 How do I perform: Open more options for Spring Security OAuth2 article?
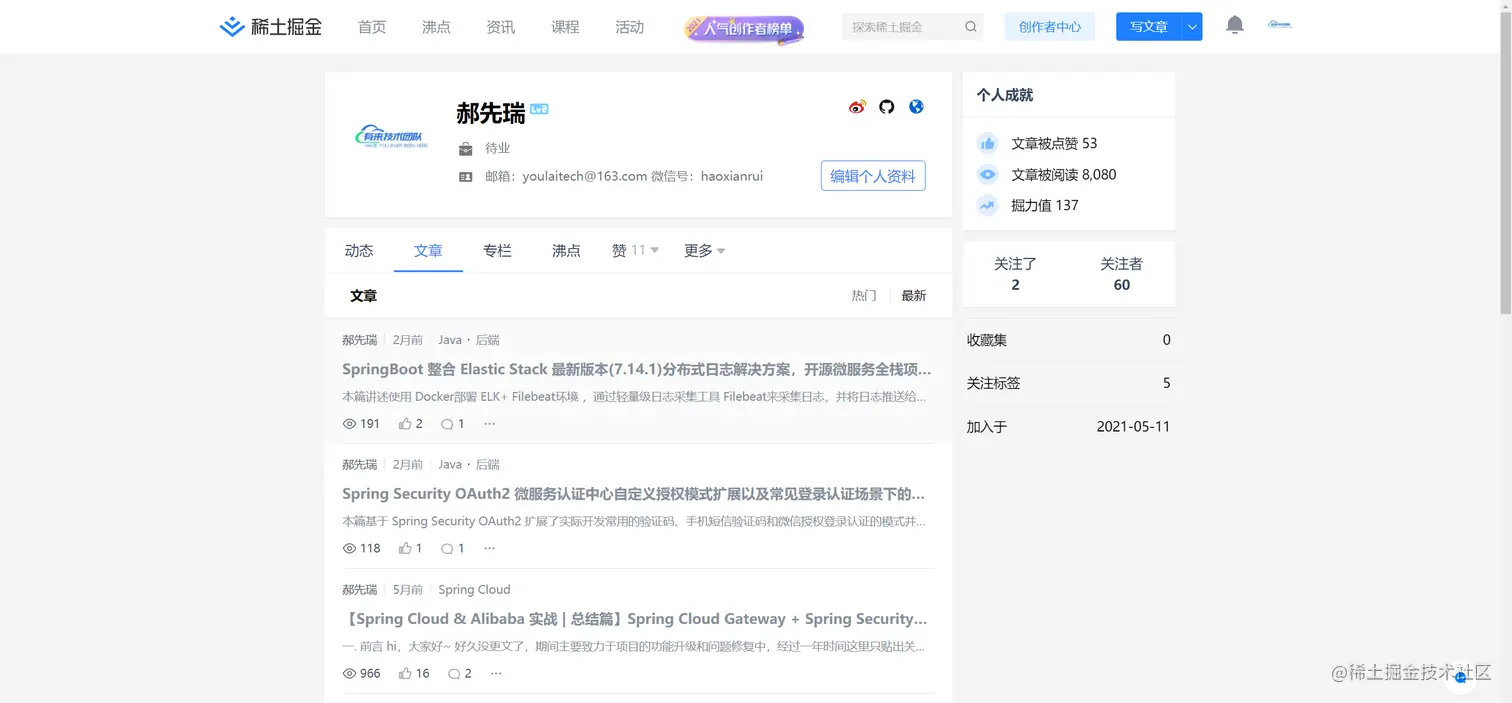tap(489, 548)
